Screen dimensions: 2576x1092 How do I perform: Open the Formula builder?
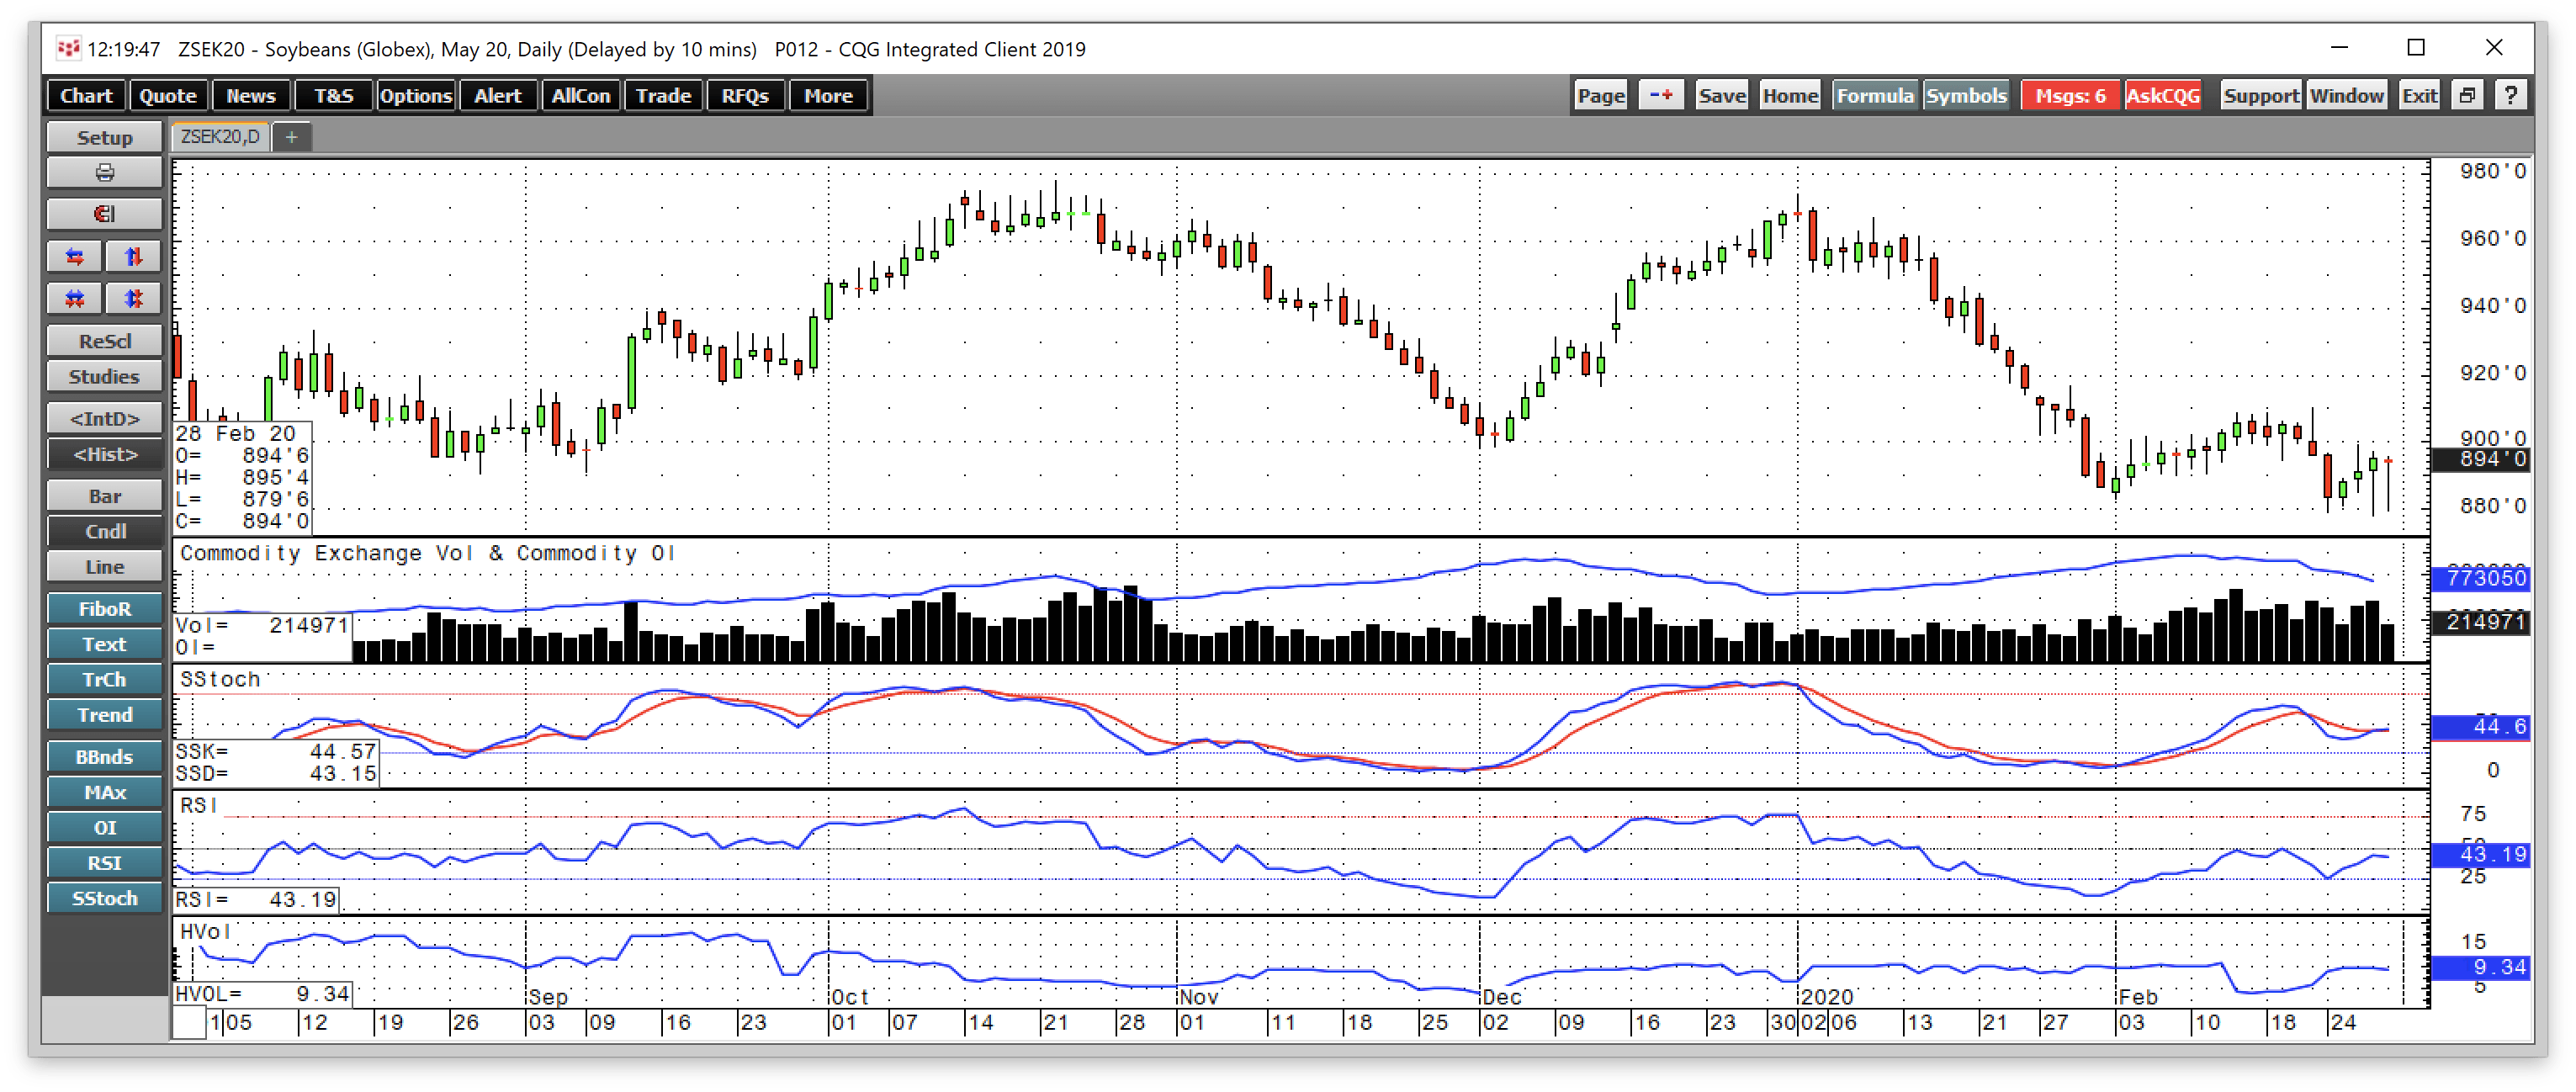(x=1875, y=96)
